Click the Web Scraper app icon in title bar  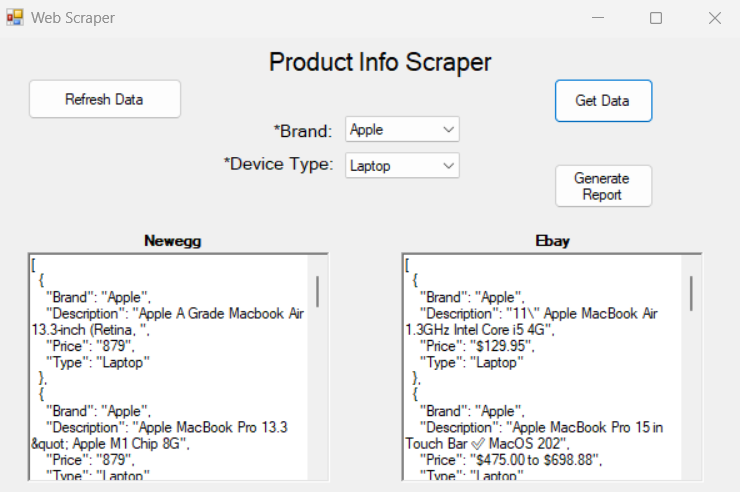[15, 17]
